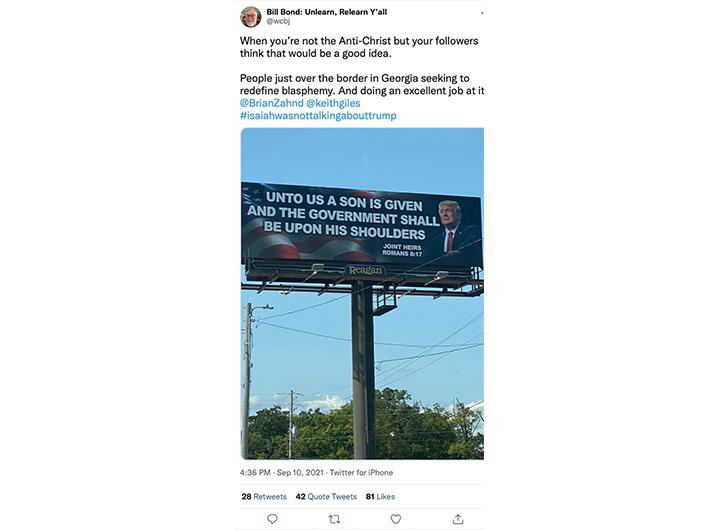720x530 pixels.
Task: Click the retweet arrows icon
Action: [x=334, y=519]
